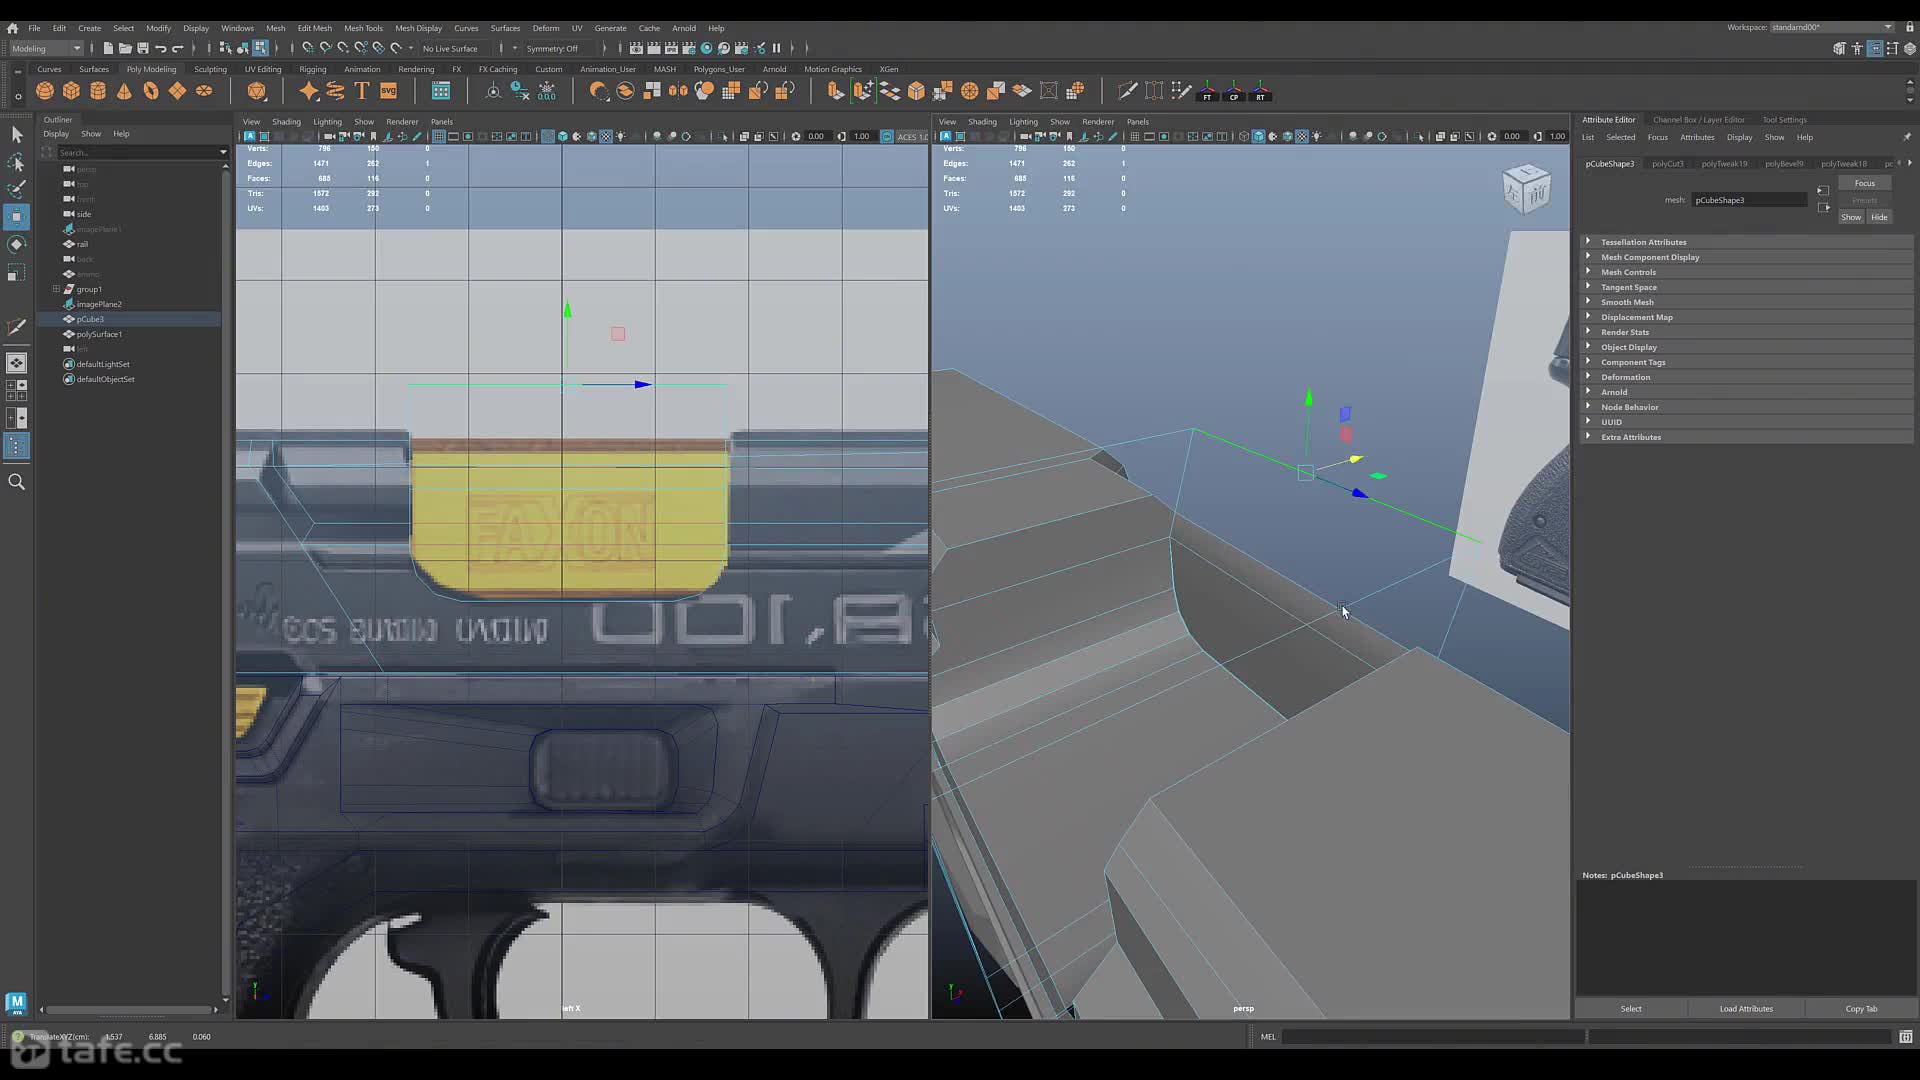Activate the Paint selection tool
Image resolution: width=1920 pixels, height=1080 pixels.
click(16, 189)
